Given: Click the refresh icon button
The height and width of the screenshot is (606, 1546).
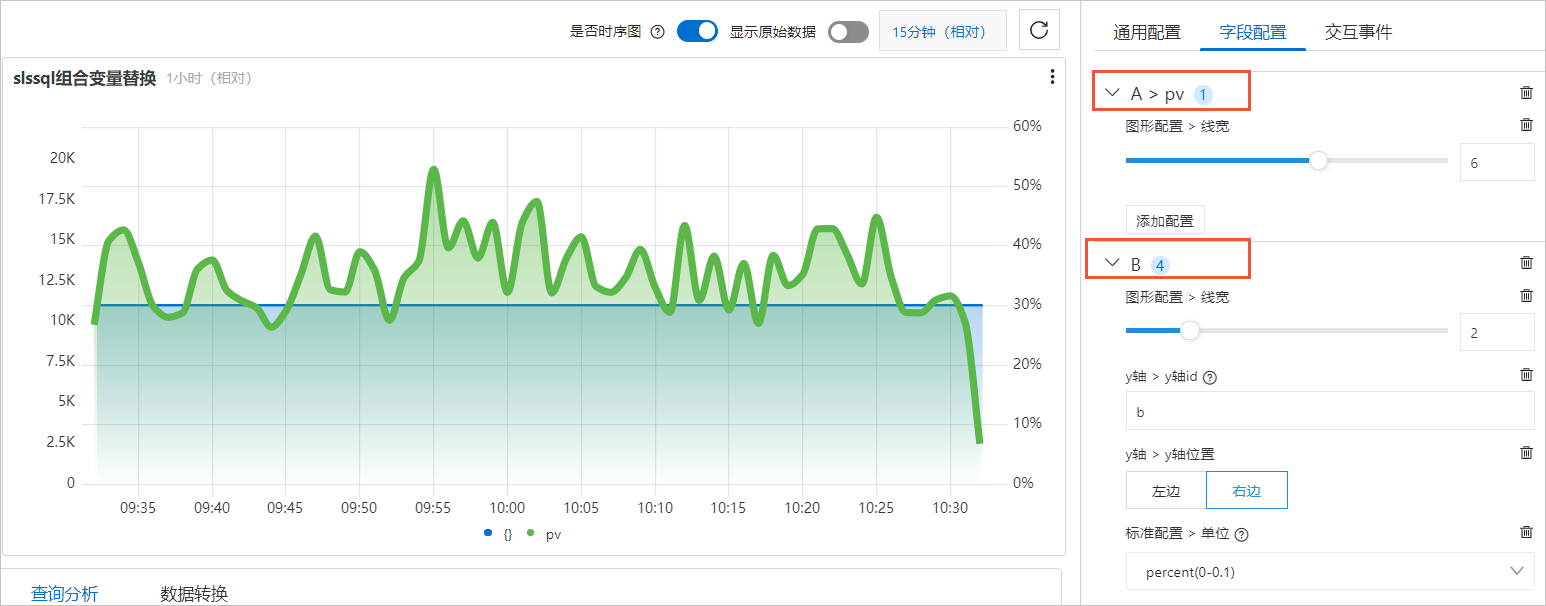Looking at the screenshot, I should [1039, 30].
